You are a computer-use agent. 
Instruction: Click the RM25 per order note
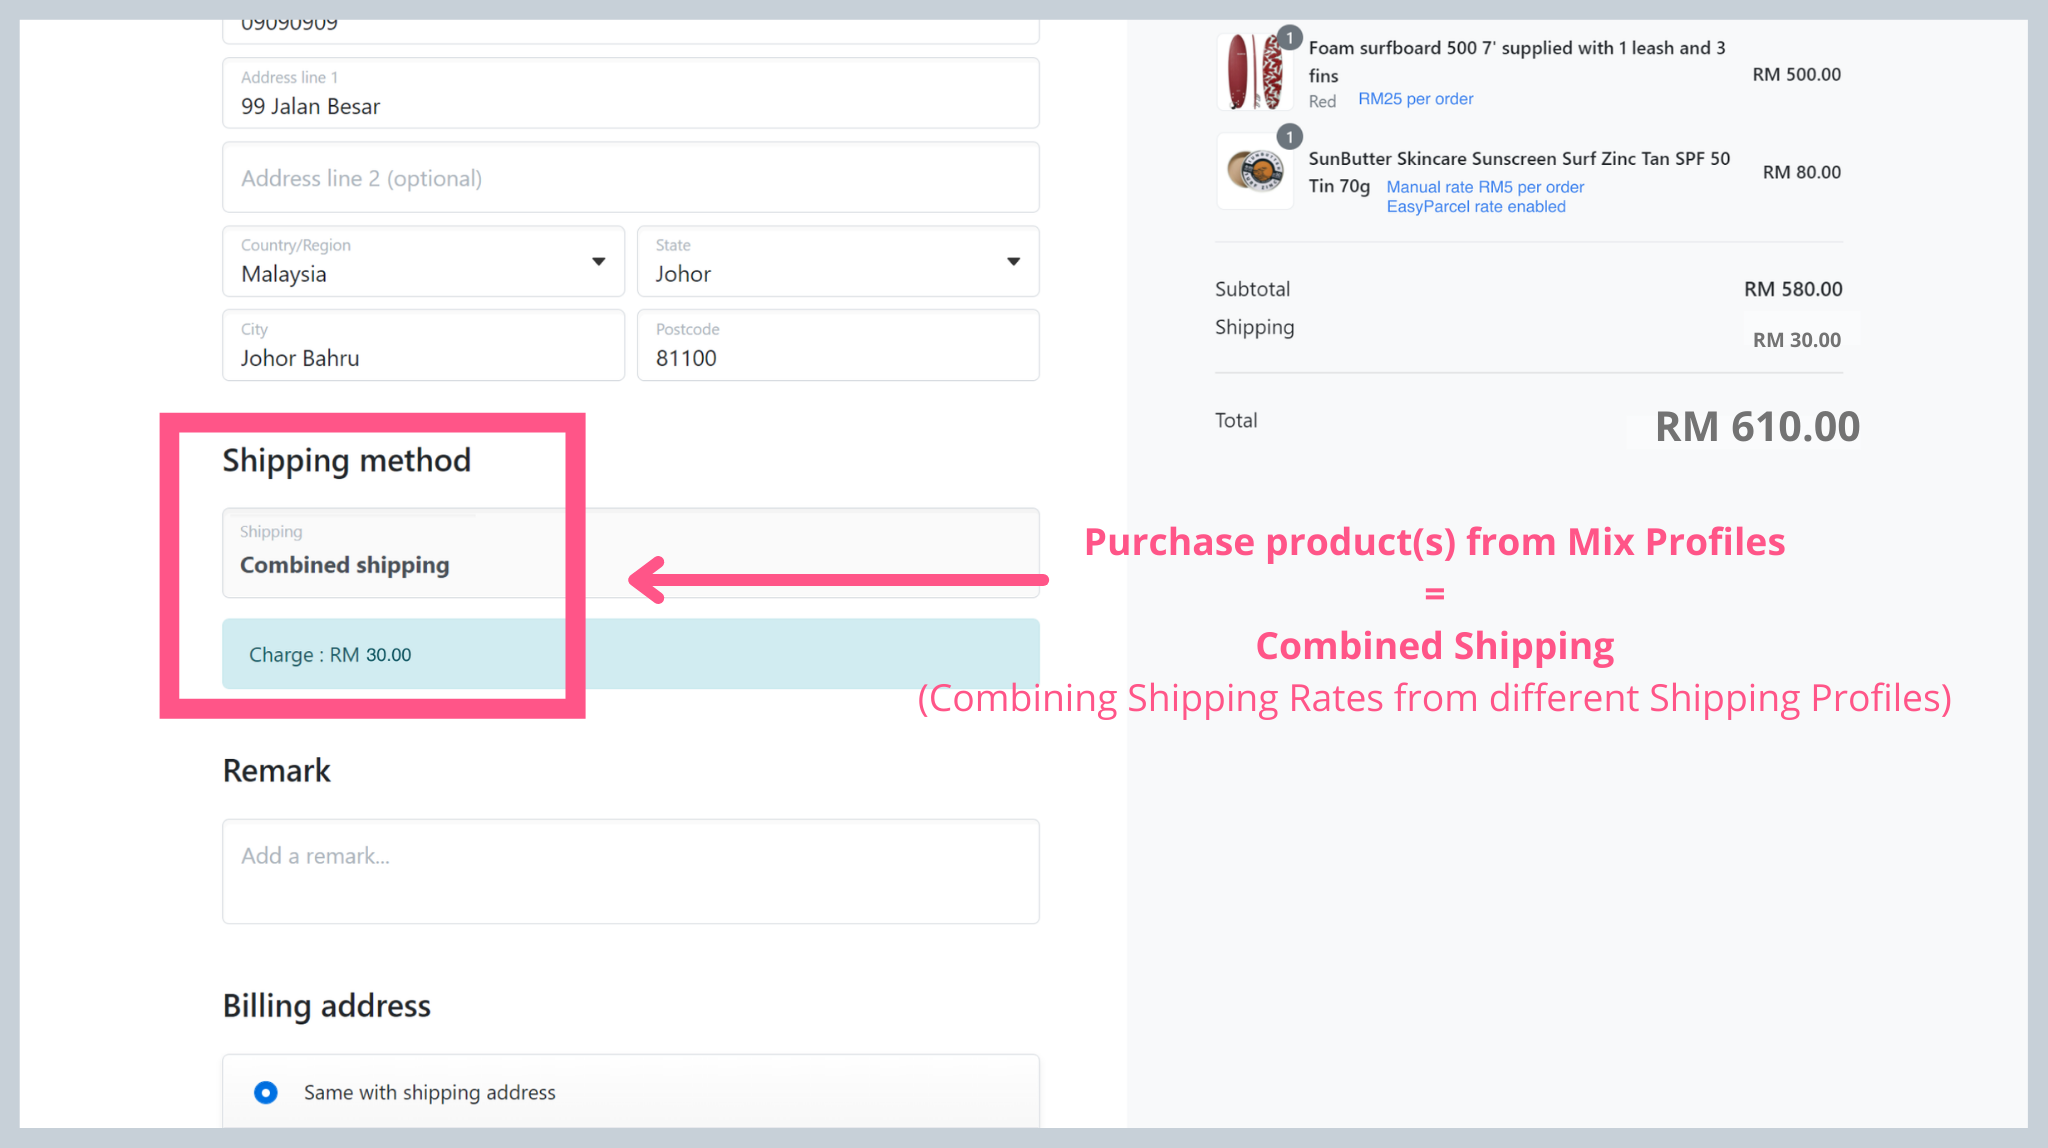tap(1415, 99)
